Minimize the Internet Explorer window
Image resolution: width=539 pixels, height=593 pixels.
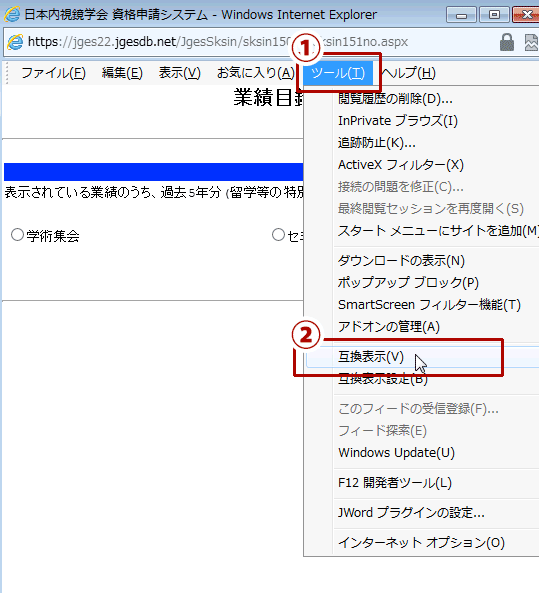pos(461,15)
